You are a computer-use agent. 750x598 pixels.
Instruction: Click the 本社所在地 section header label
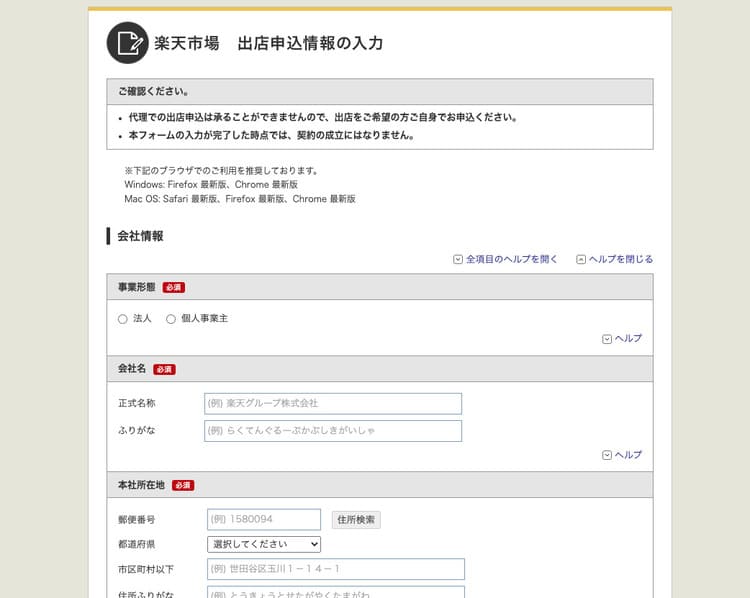pyautogui.click(x=141, y=485)
